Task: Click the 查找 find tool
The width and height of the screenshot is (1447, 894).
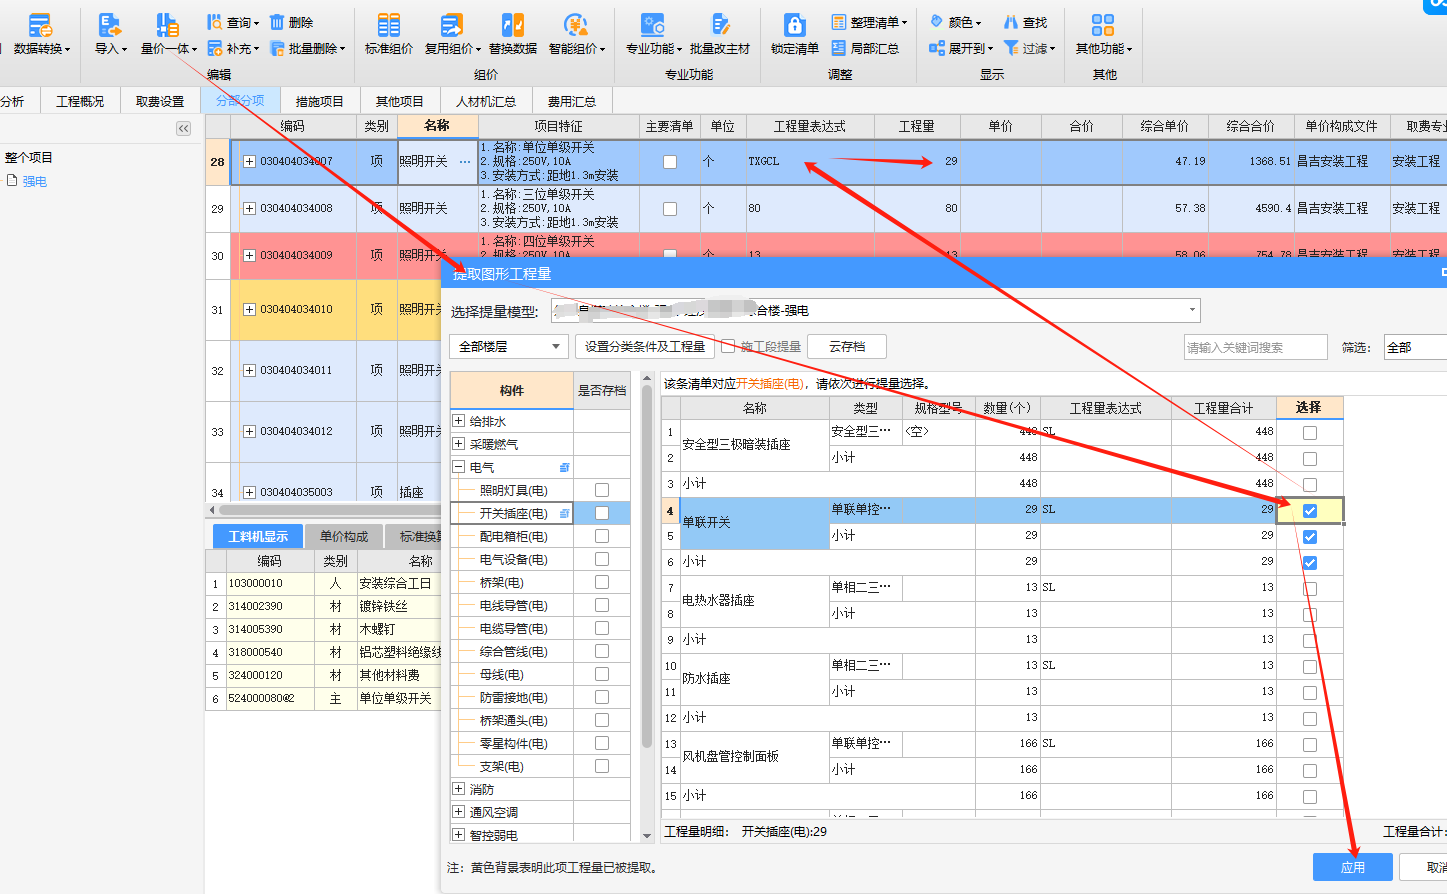Action: point(1025,22)
